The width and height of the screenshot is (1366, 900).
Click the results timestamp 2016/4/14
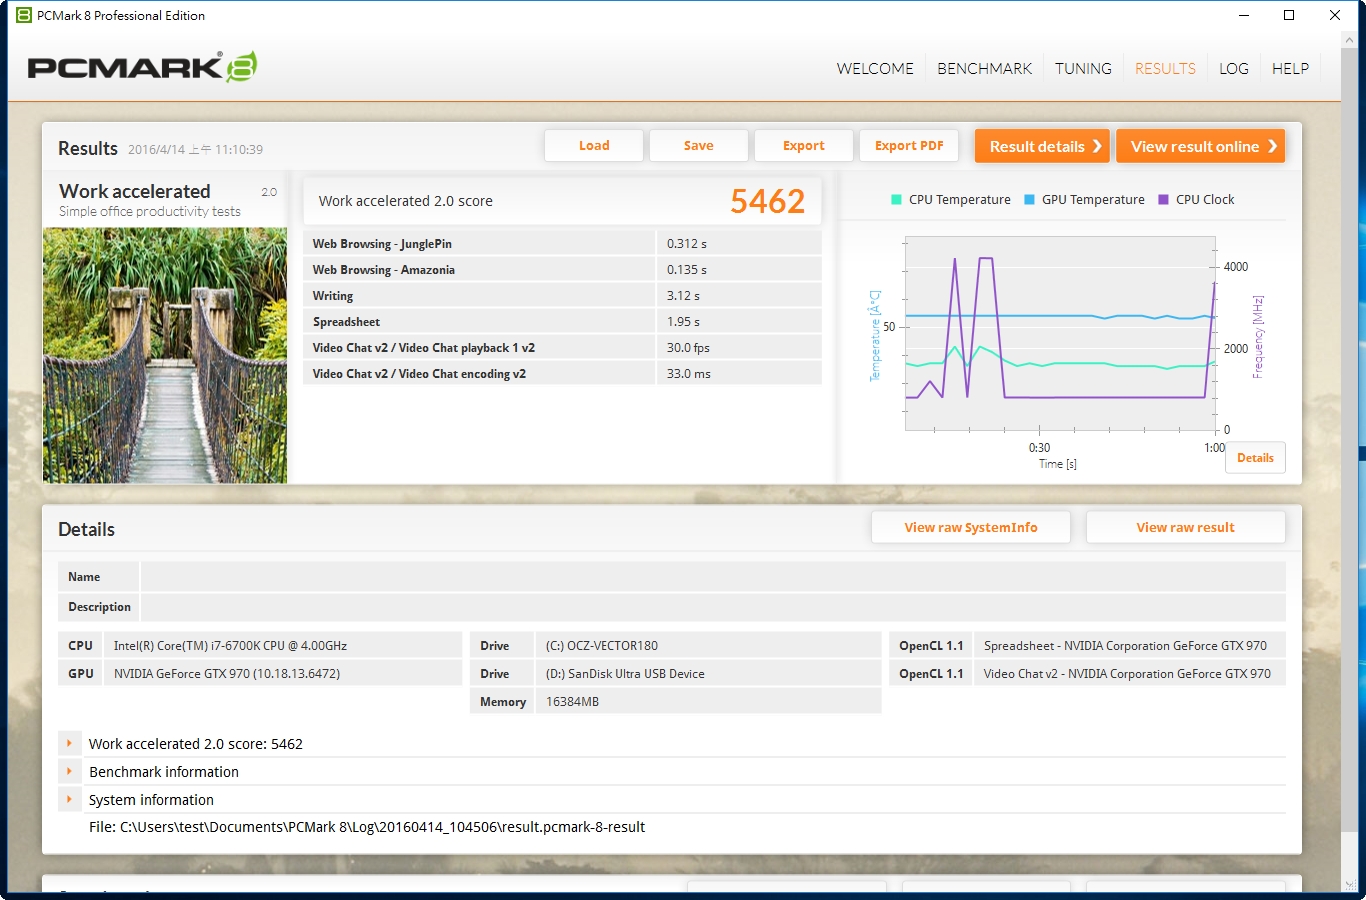[x=195, y=149]
